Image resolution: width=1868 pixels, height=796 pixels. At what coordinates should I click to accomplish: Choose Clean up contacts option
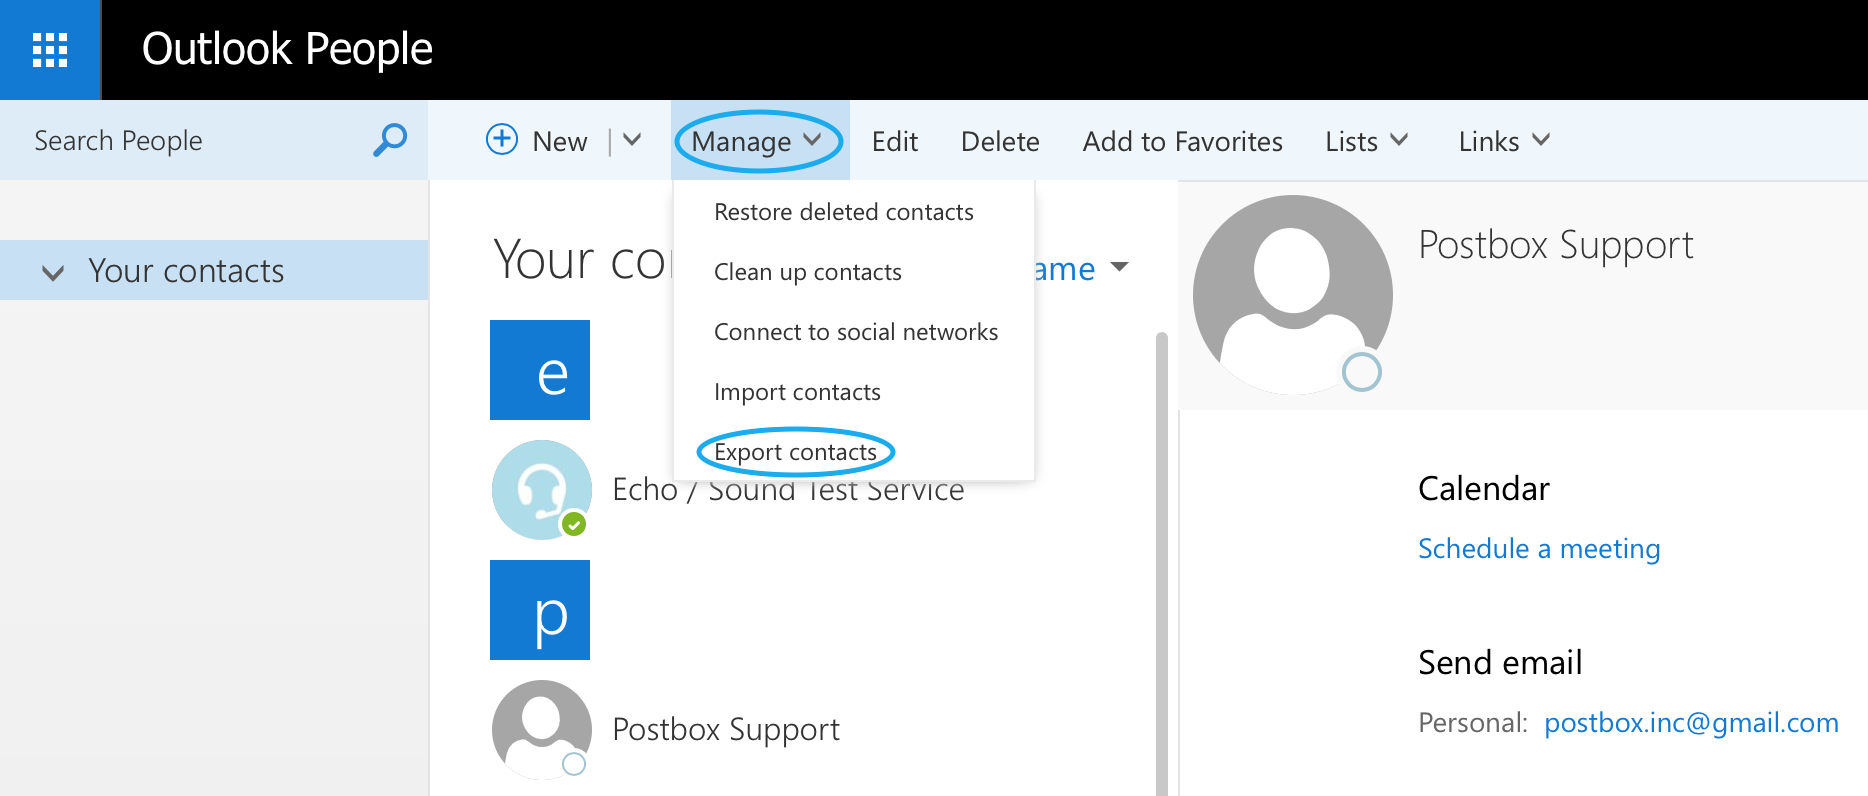pyautogui.click(x=807, y=272)
